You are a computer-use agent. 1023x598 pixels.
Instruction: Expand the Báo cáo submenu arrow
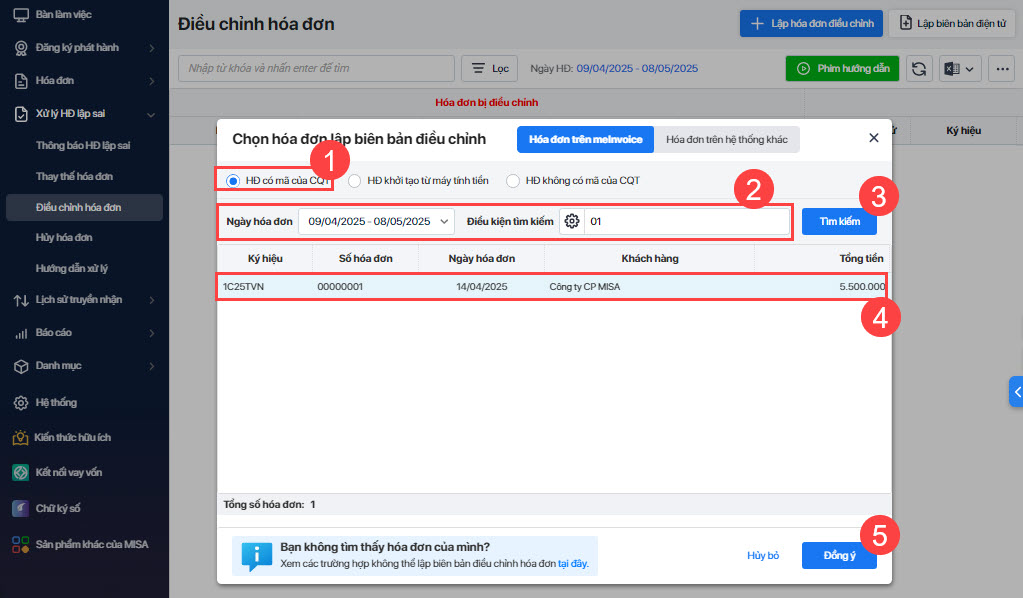[151, 333]
